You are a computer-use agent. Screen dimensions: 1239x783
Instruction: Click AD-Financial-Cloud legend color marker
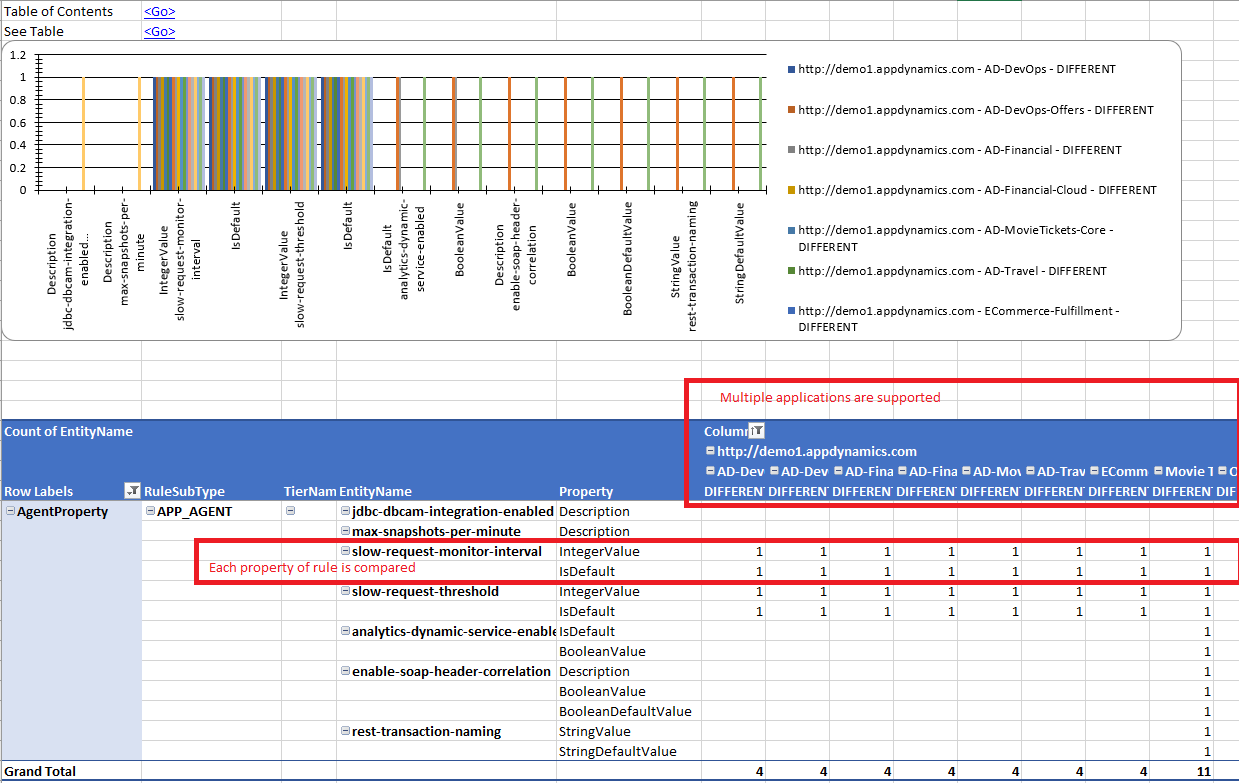pyautogui.click(x=791, y=190)
